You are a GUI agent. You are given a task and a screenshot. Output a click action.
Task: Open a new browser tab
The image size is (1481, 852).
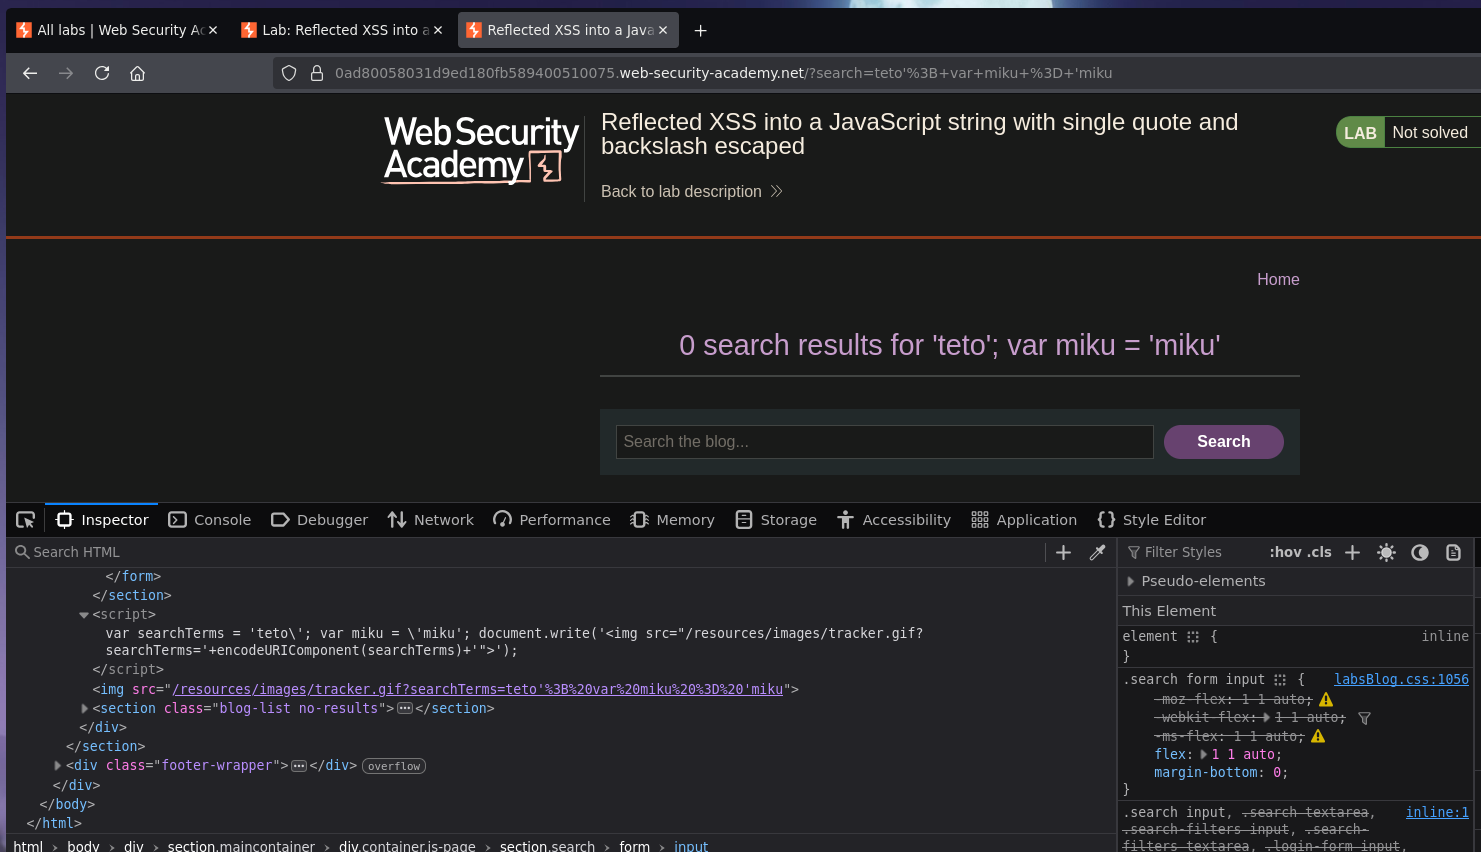[x=701, y=30]
